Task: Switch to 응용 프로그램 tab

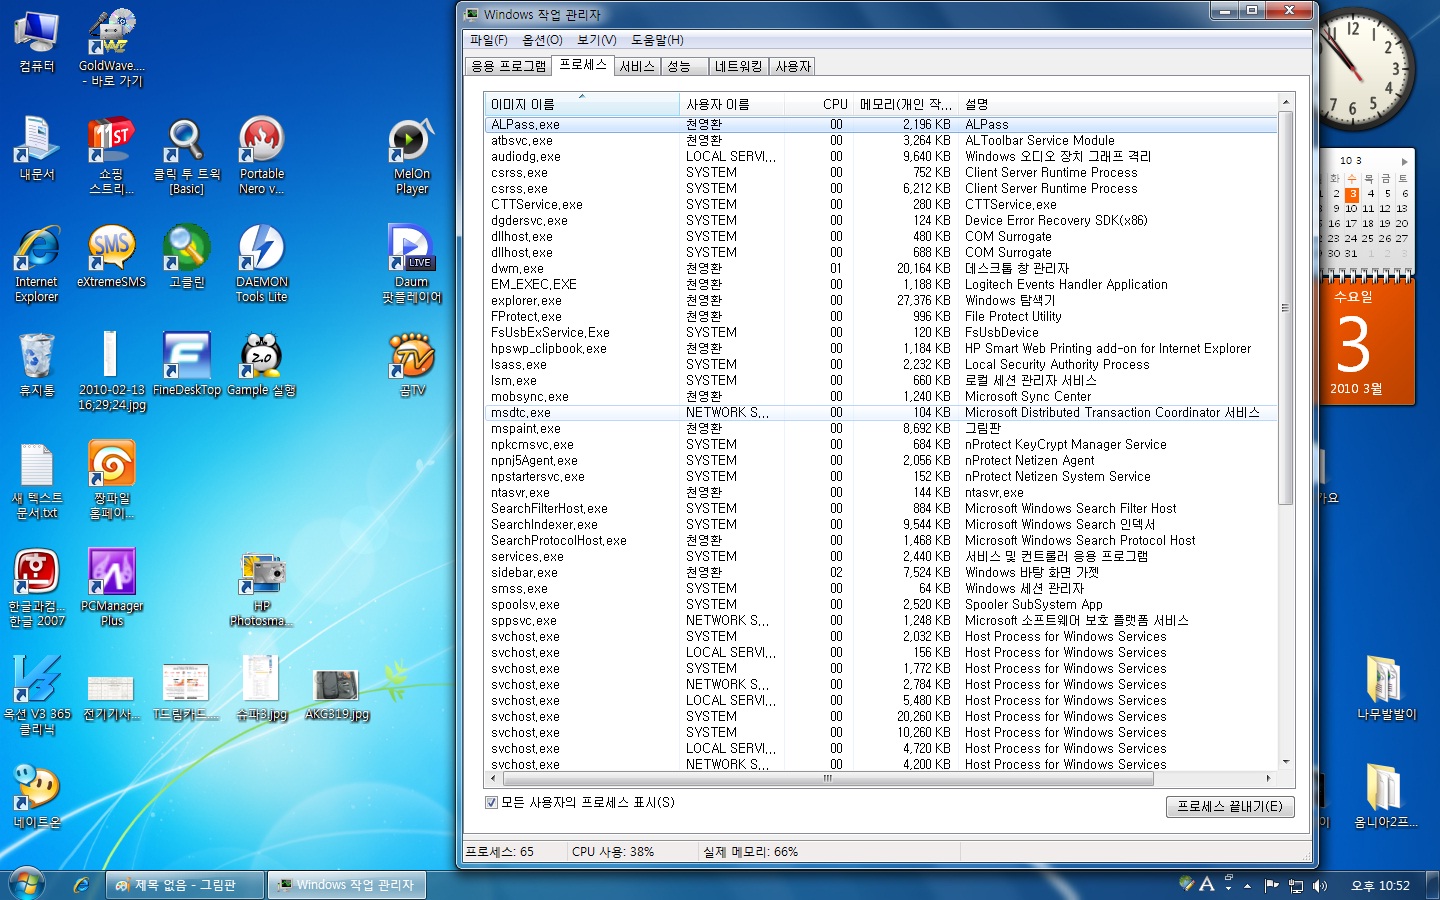Action: click(508, 66)
